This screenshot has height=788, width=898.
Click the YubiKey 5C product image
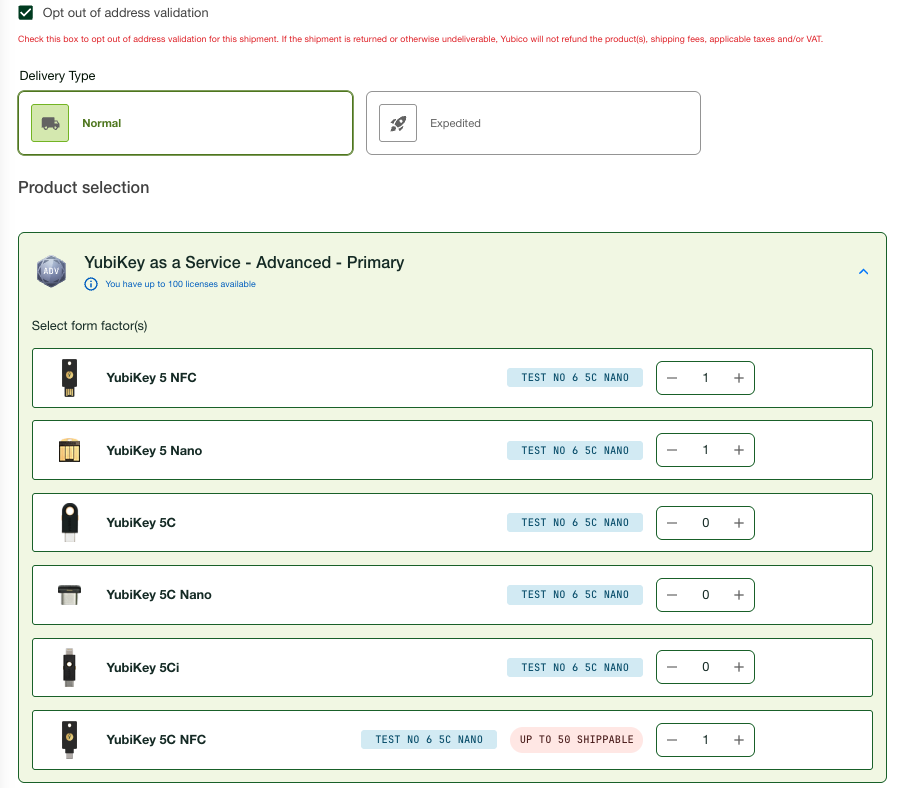coord(69,523)
